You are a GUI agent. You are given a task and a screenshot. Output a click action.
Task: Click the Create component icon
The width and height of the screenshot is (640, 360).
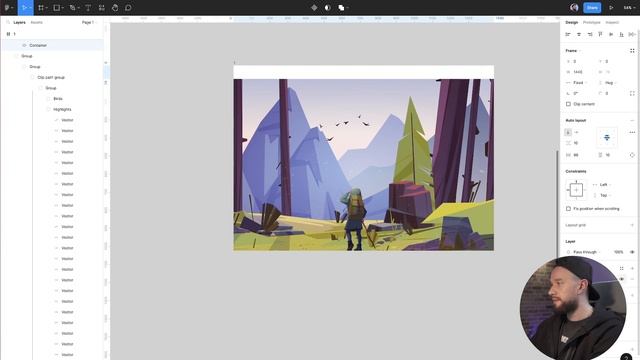pyautogui.click(x=314, y=7)
